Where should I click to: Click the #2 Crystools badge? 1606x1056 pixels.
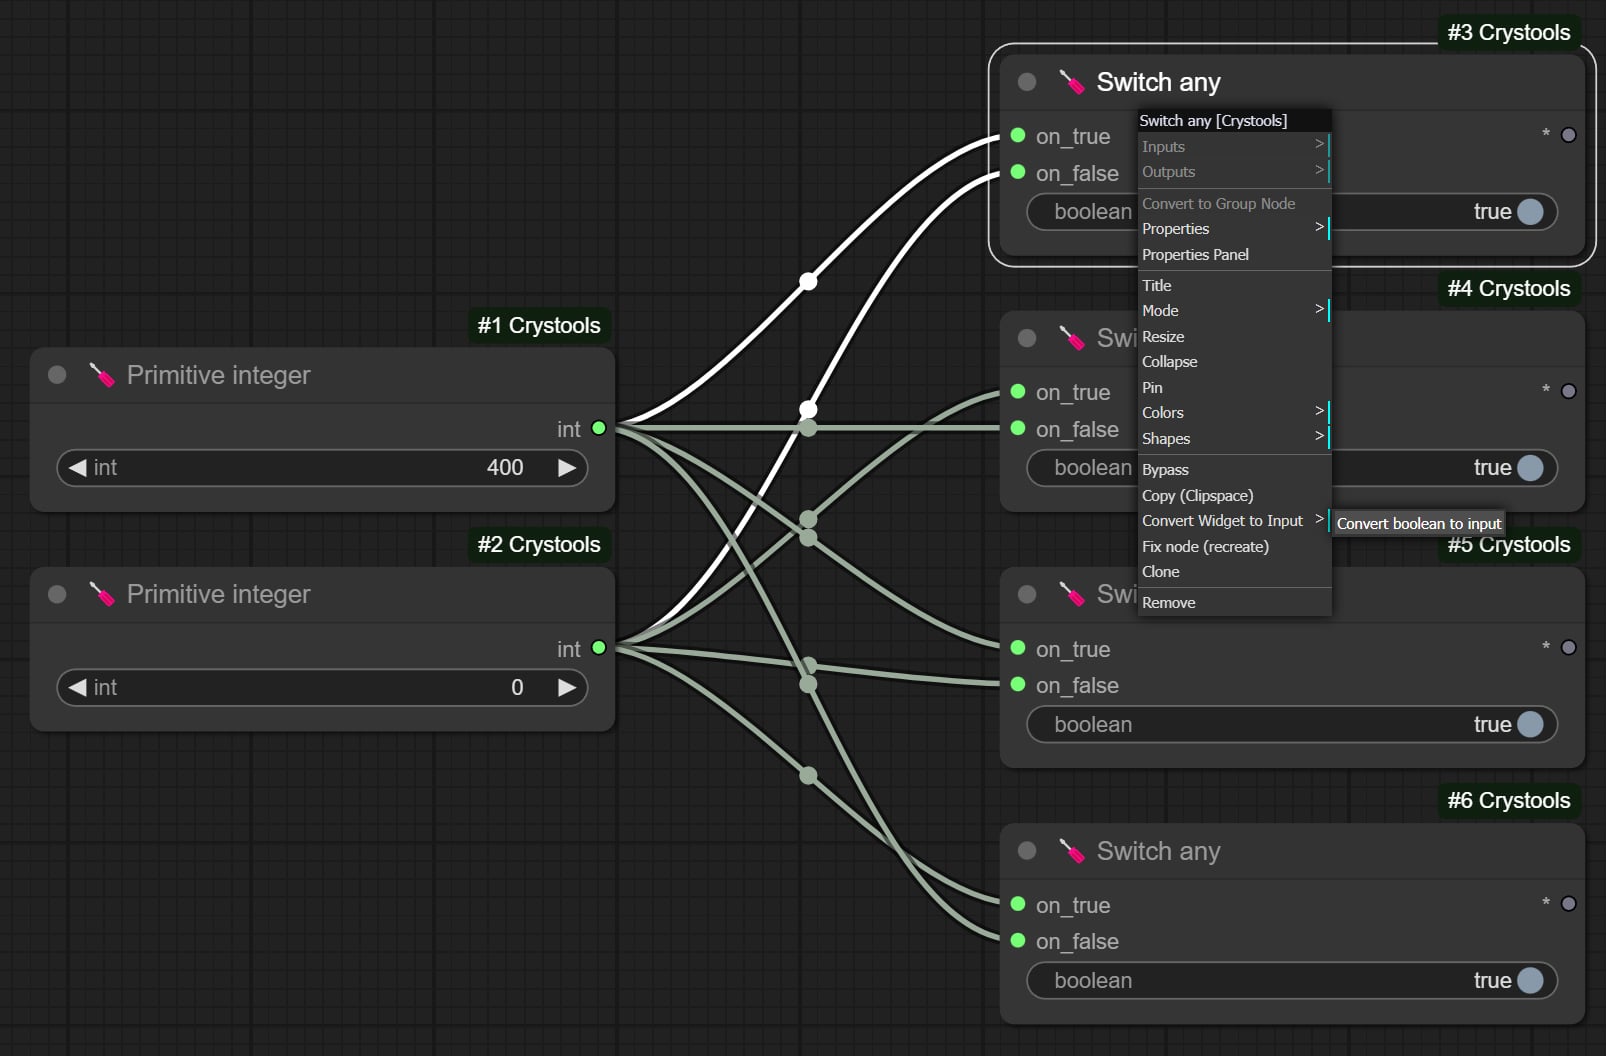[x=539, y=545]
